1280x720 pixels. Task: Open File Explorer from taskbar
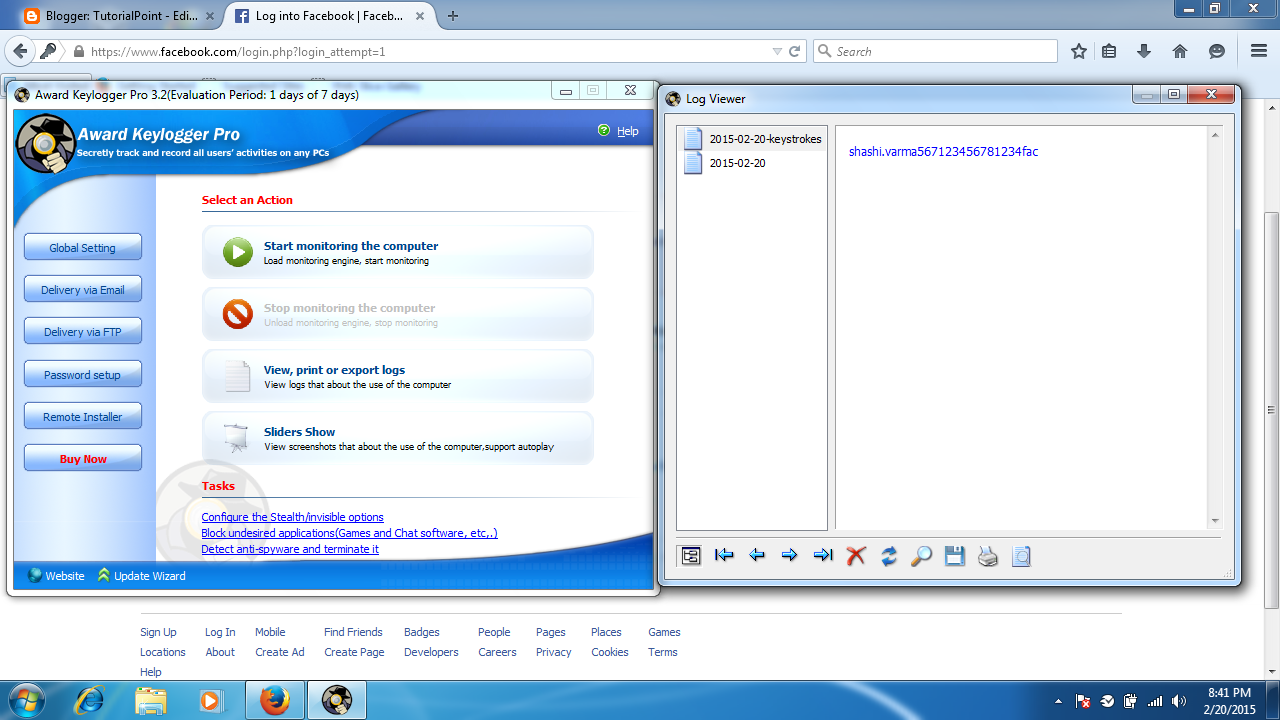pyautogui.click(x=151, y=700)
